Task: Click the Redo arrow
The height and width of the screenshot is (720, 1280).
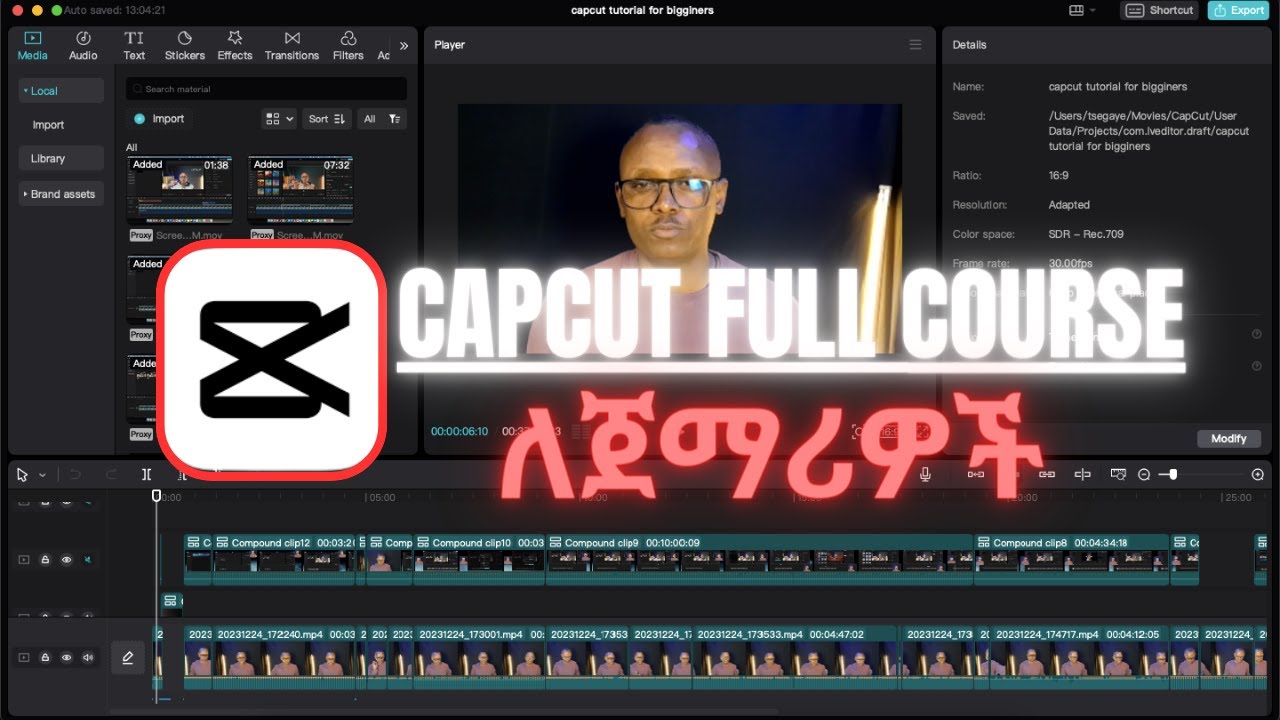Action: point(111,475)
